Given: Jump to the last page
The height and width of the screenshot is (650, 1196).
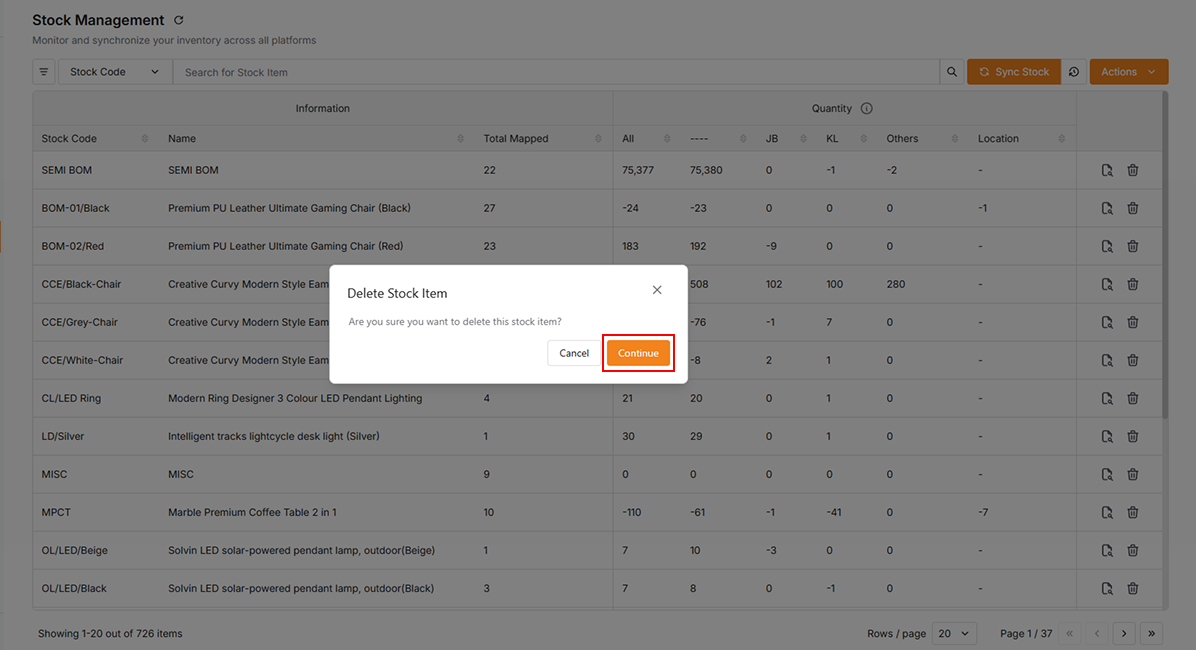Looking at the screenshot, I should coord(1151,633).
